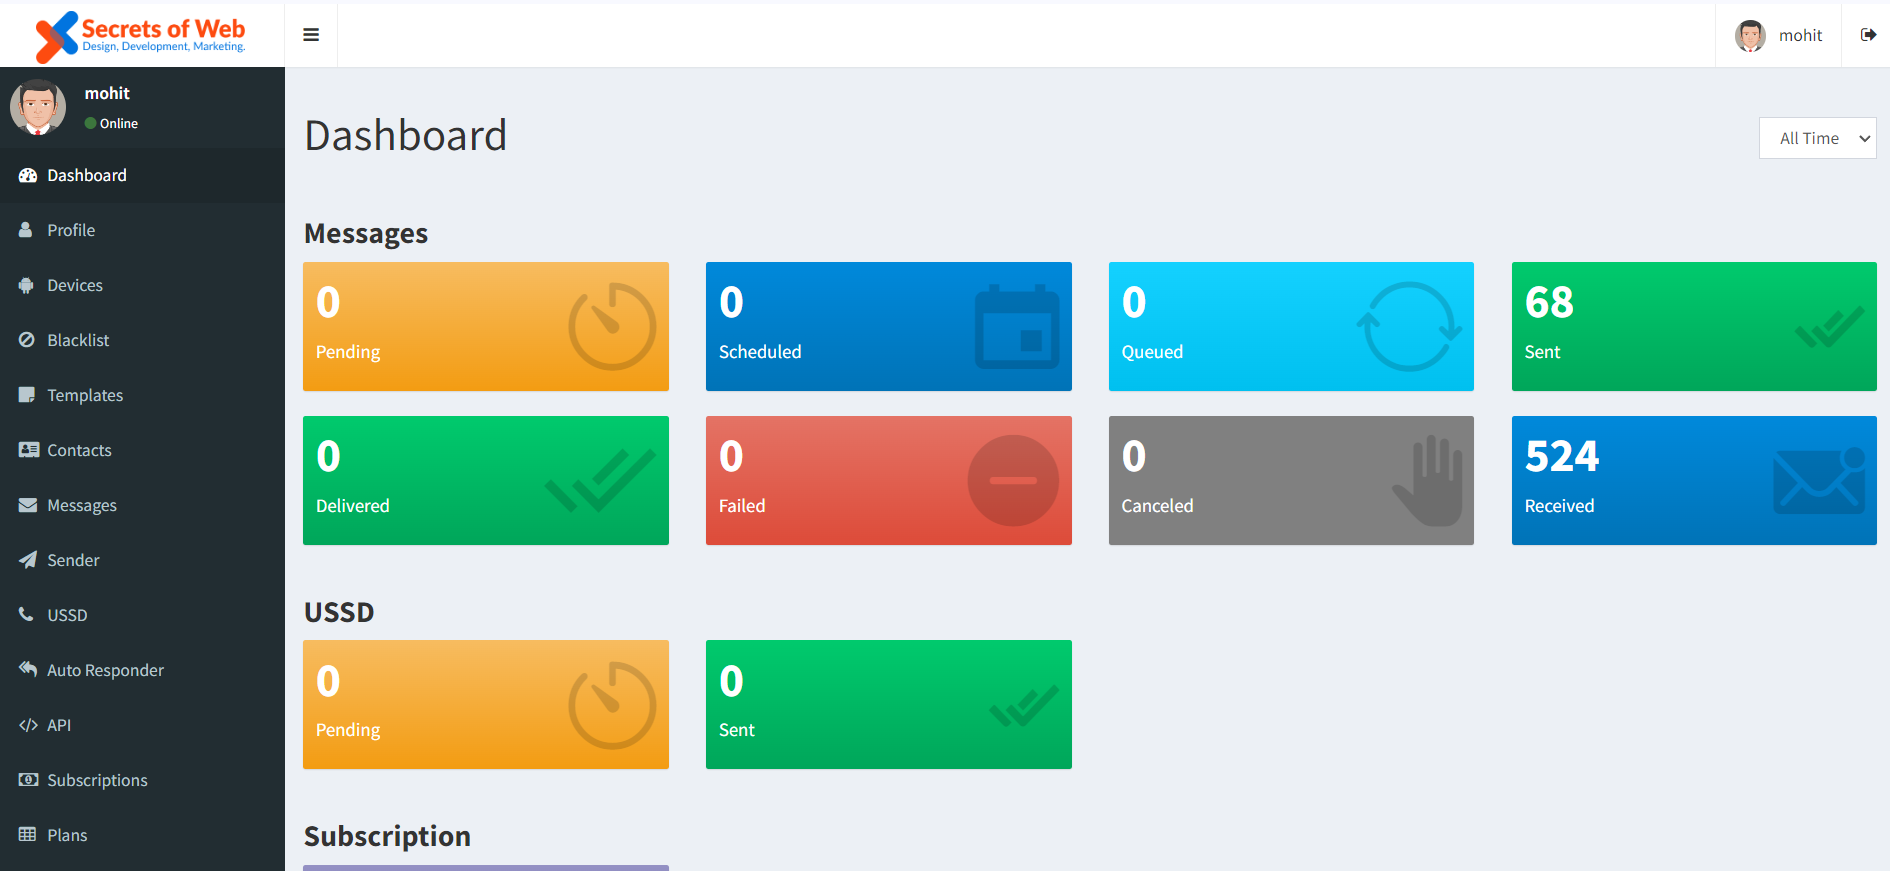Click the logout icon in top bar
1890x871 pixels.
pos(1867,35)
